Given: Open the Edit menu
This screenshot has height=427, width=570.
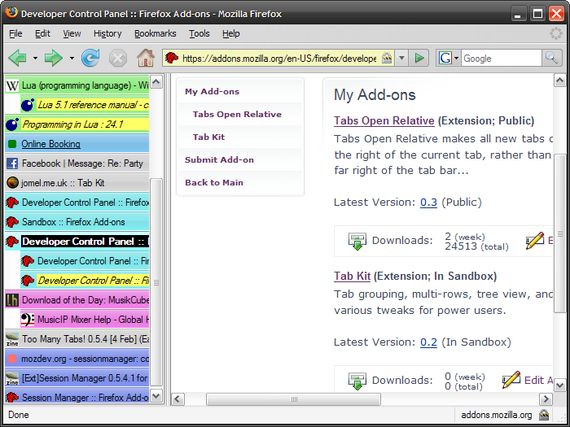Looking at the screenshot, I should 43,34.
